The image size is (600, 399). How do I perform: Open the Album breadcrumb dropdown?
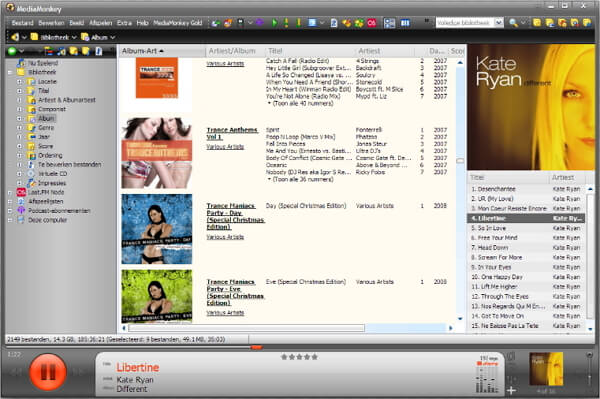112,37
